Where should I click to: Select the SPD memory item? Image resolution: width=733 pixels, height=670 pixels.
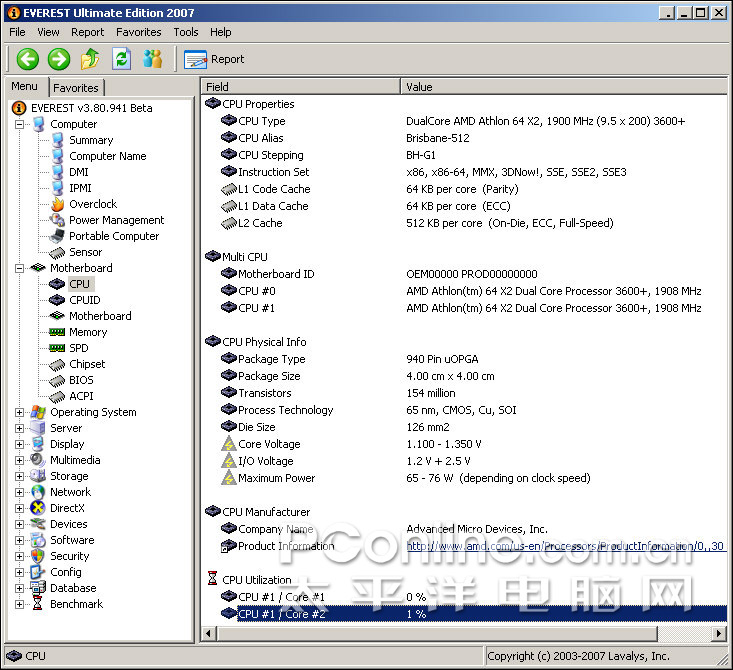[78, 348]
